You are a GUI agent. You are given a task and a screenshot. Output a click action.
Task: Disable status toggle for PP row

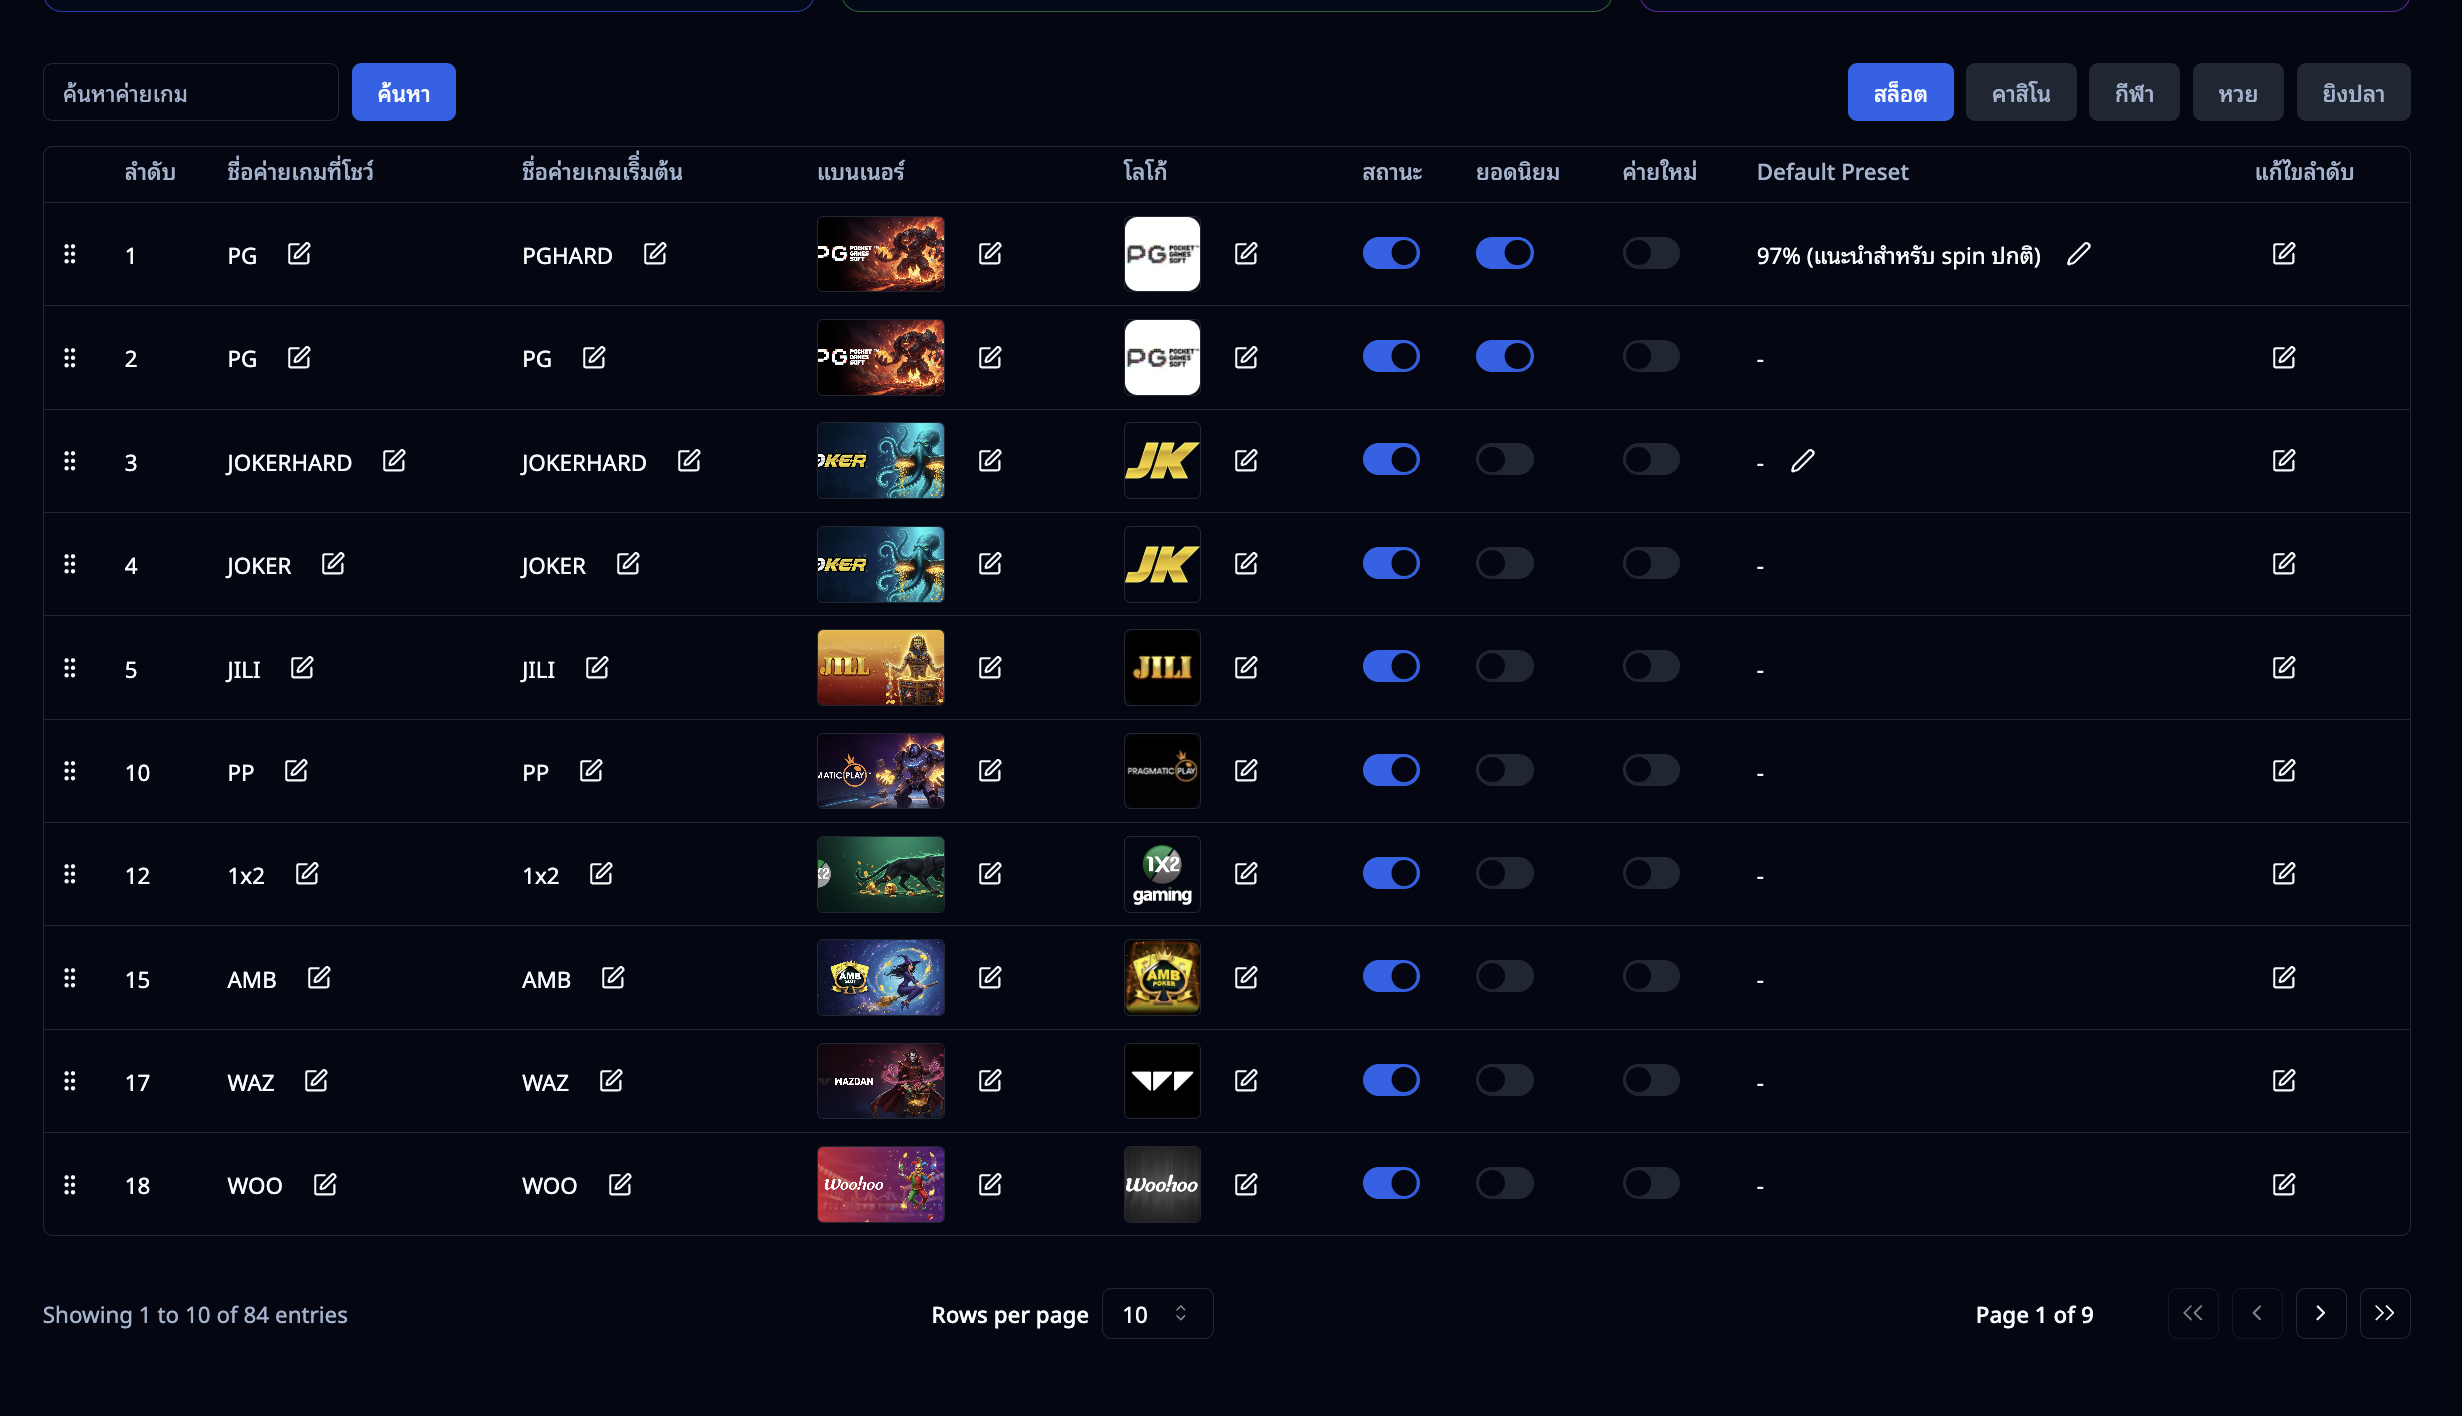[x=1391, y=770]
